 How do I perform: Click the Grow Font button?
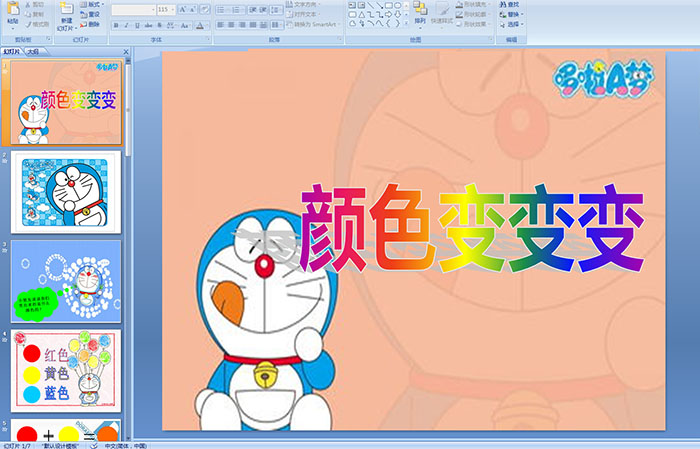pyautogui.click(x=183, y=9)
